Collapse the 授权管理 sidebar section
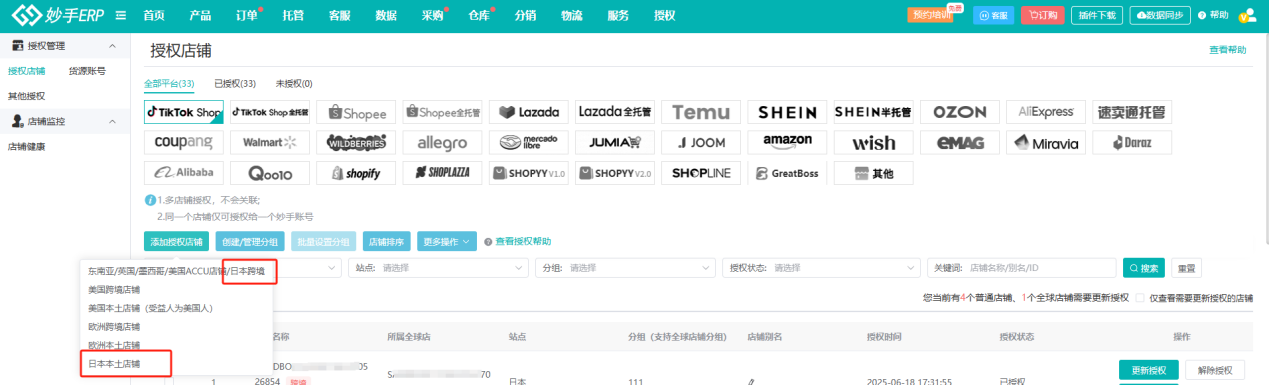This screenshot has height=385, width=1269. coord(111,46)
